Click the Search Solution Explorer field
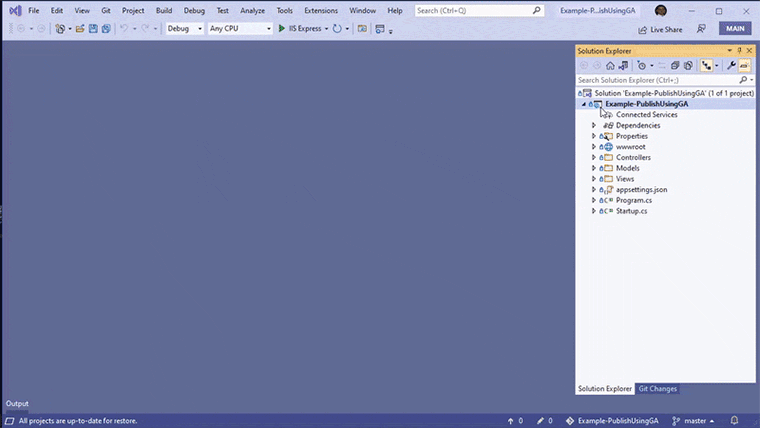This screenshot has width=760, height=428. pos(656,80)
